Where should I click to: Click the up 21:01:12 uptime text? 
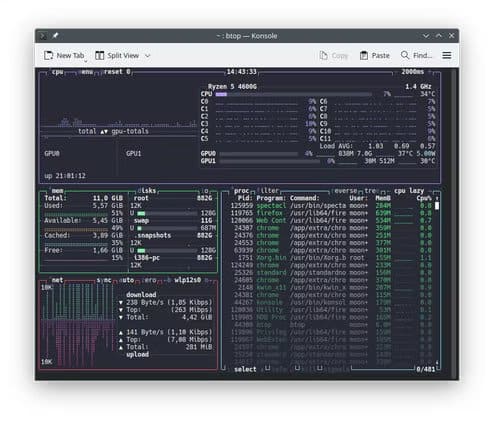click(65, 176)
